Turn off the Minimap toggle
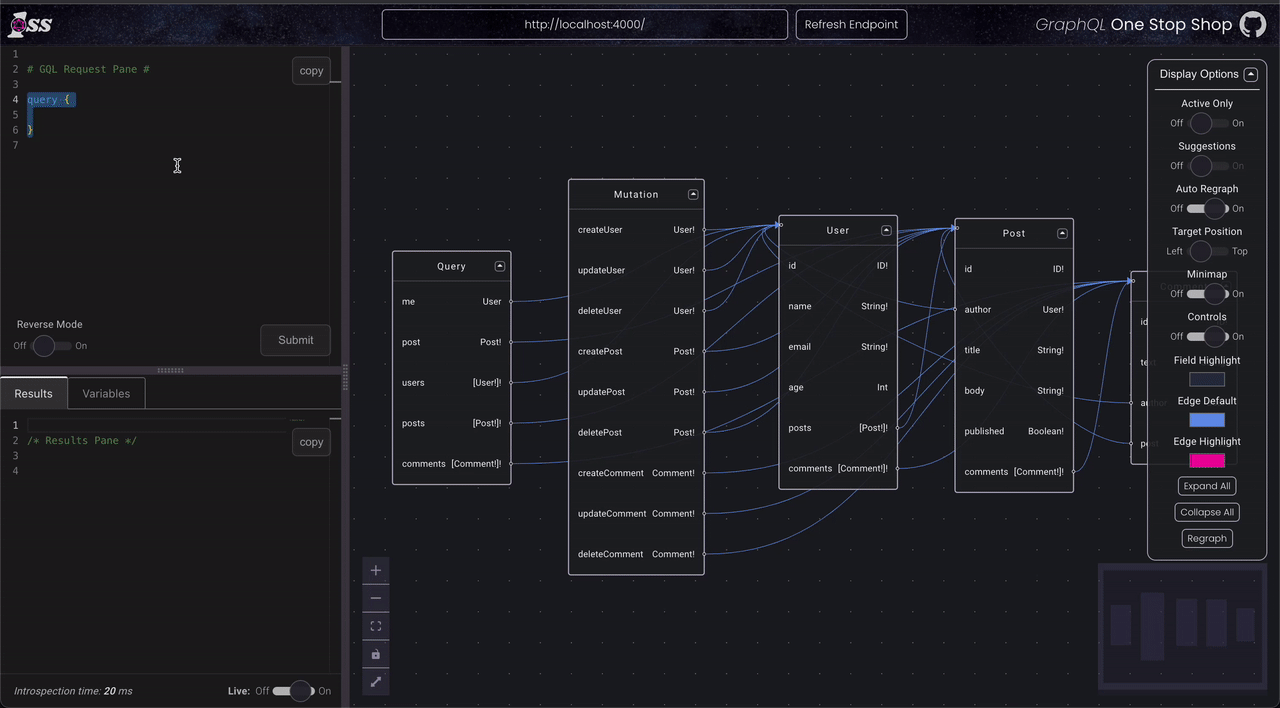The width and height of the screenshot is (1280, 708). click(1207, 294)
